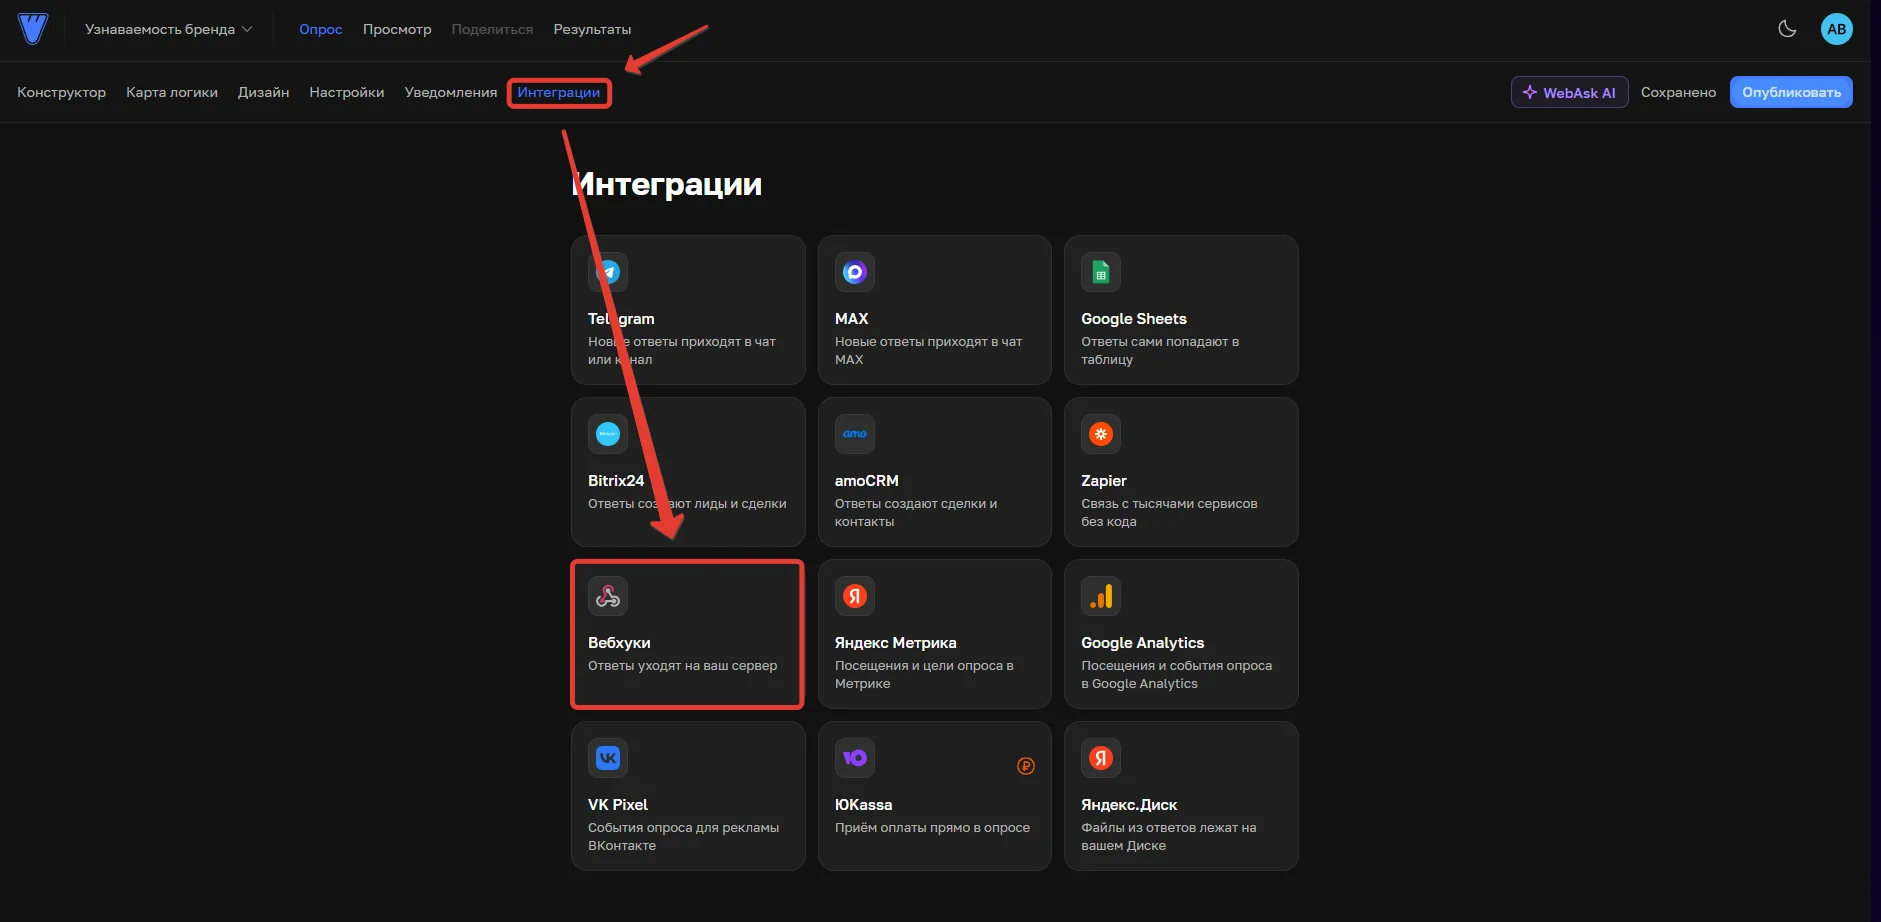Click the WebAsk logo icon

tap(33, 29)
